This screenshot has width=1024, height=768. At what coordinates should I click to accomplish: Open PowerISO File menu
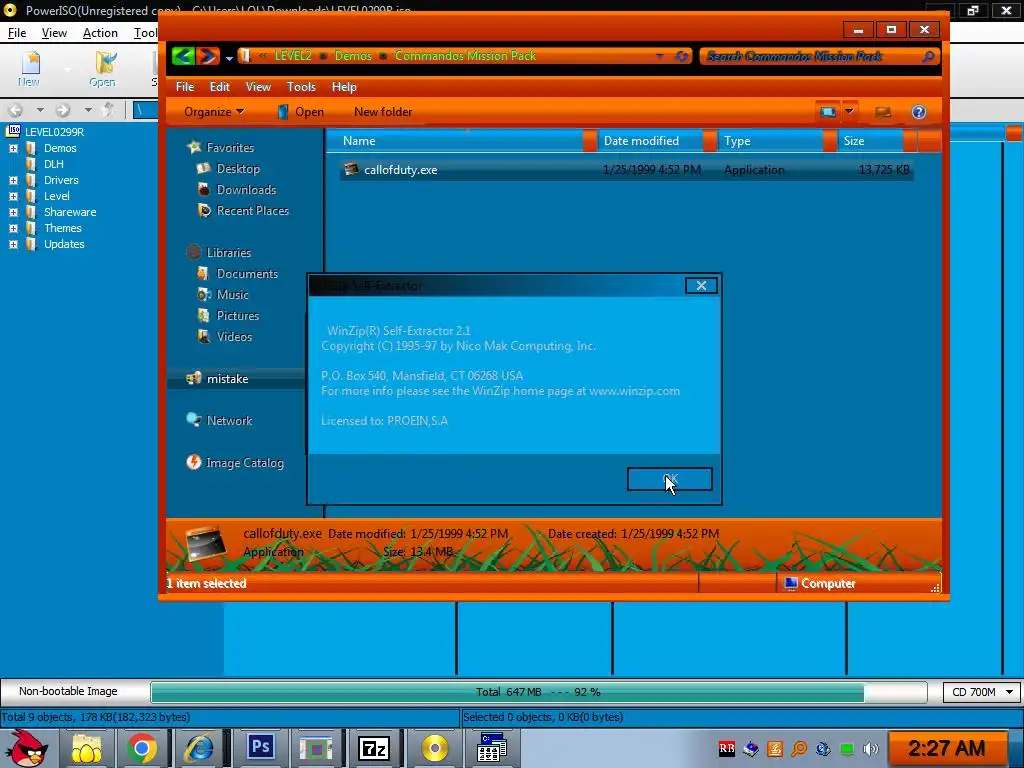tap(17, 33)
